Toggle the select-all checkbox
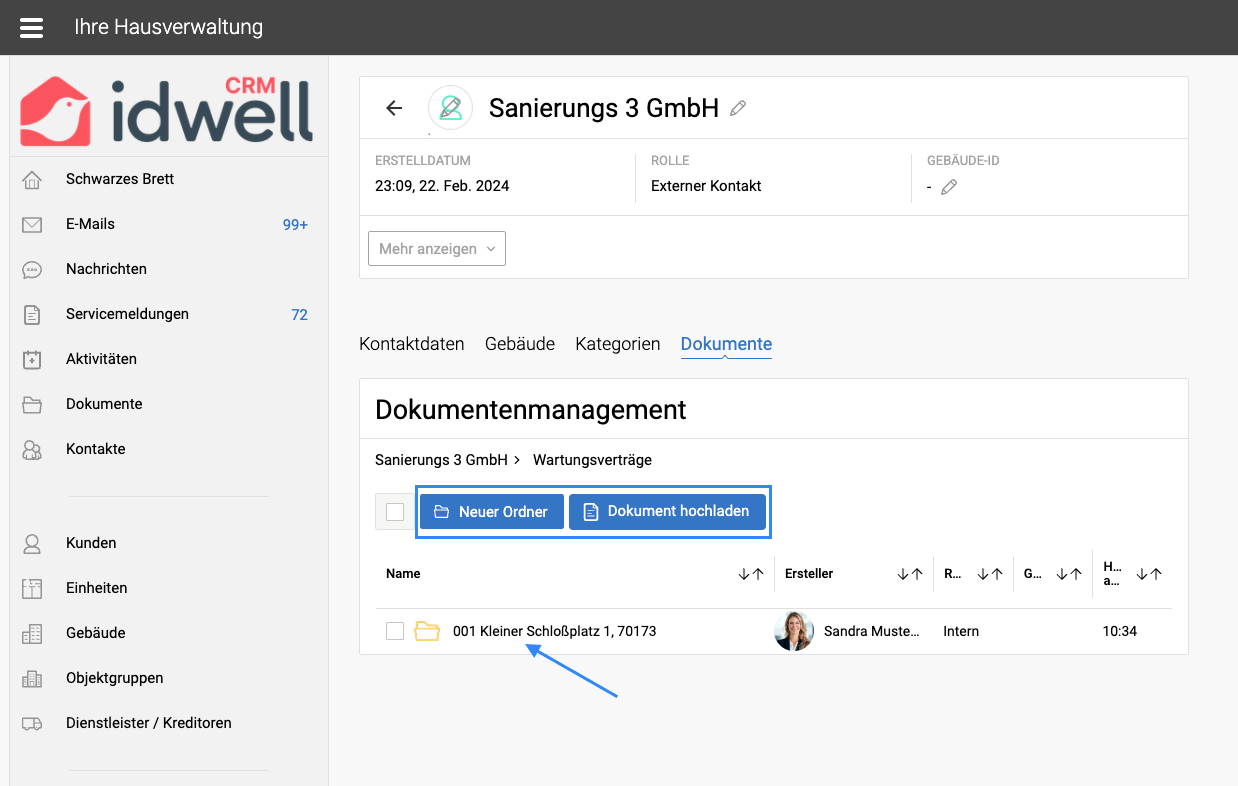The width and height of the screenshot is (1238, 786). coord(395,512)
